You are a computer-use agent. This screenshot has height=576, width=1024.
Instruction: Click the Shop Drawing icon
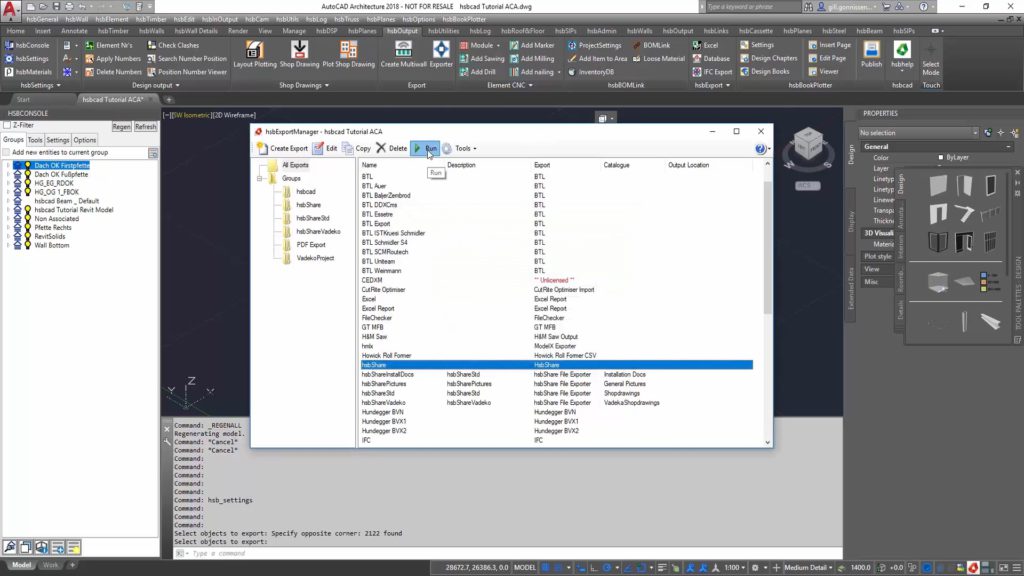(x=299, y=54)
